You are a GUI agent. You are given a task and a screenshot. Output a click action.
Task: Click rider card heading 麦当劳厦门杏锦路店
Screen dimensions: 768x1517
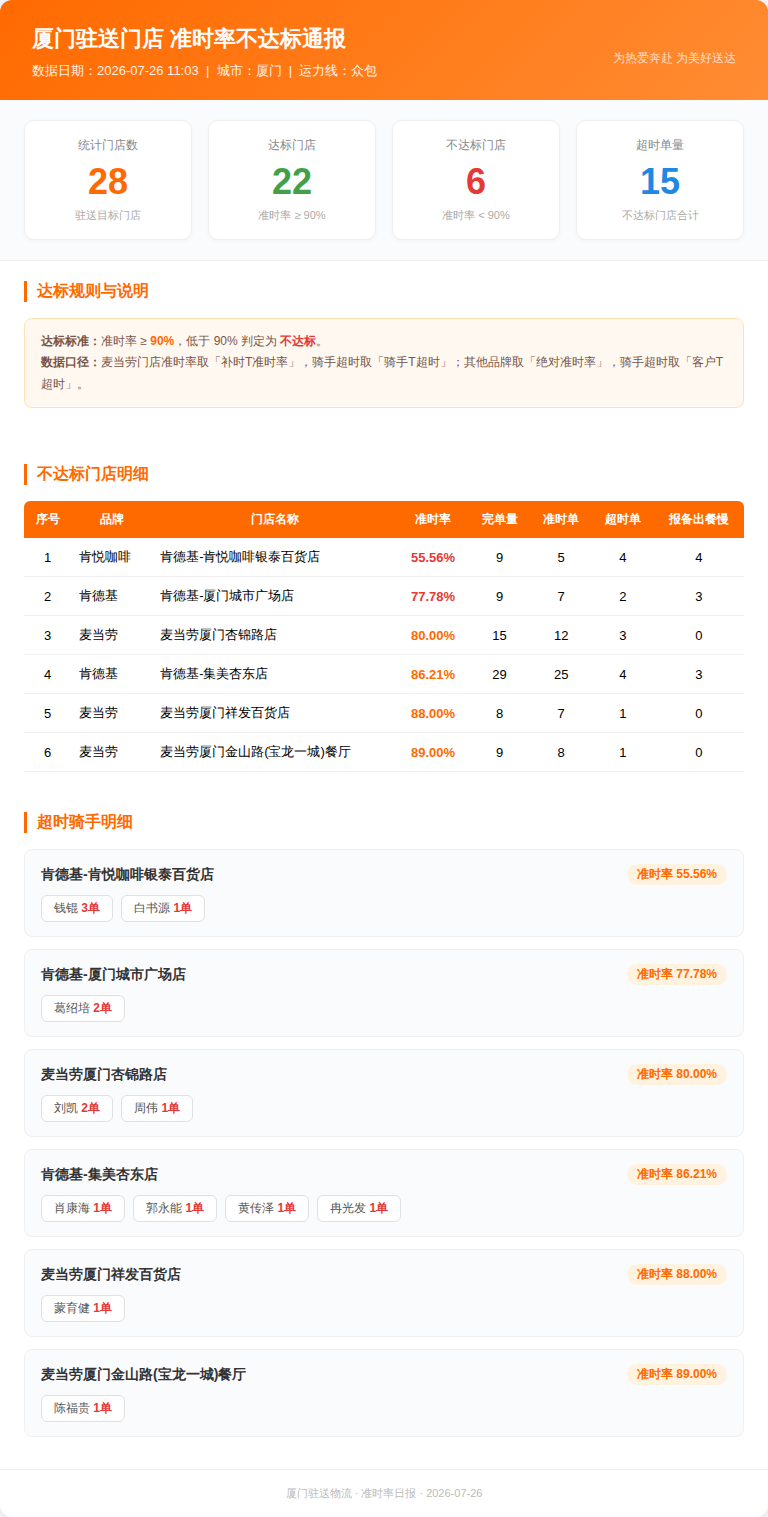[x=104, y=1074]
